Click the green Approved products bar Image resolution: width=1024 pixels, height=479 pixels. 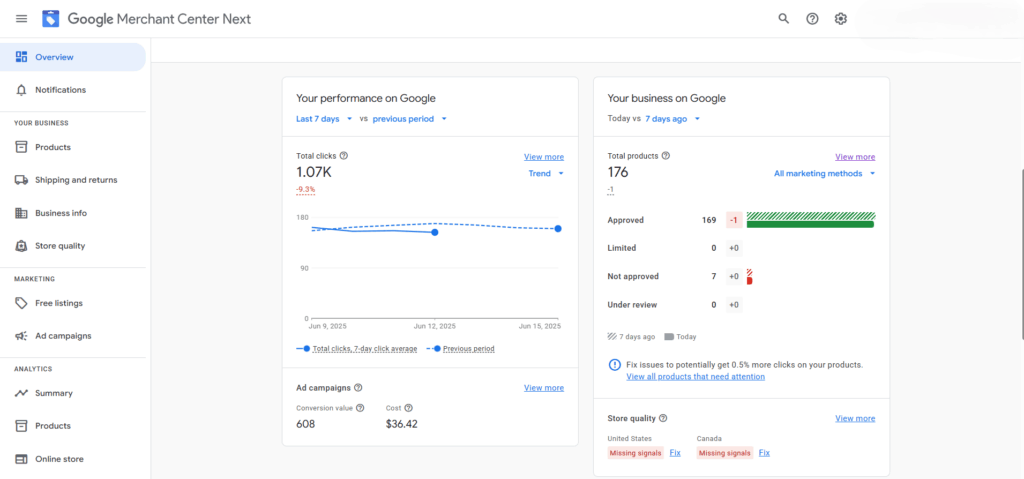(x=810, y=224)
